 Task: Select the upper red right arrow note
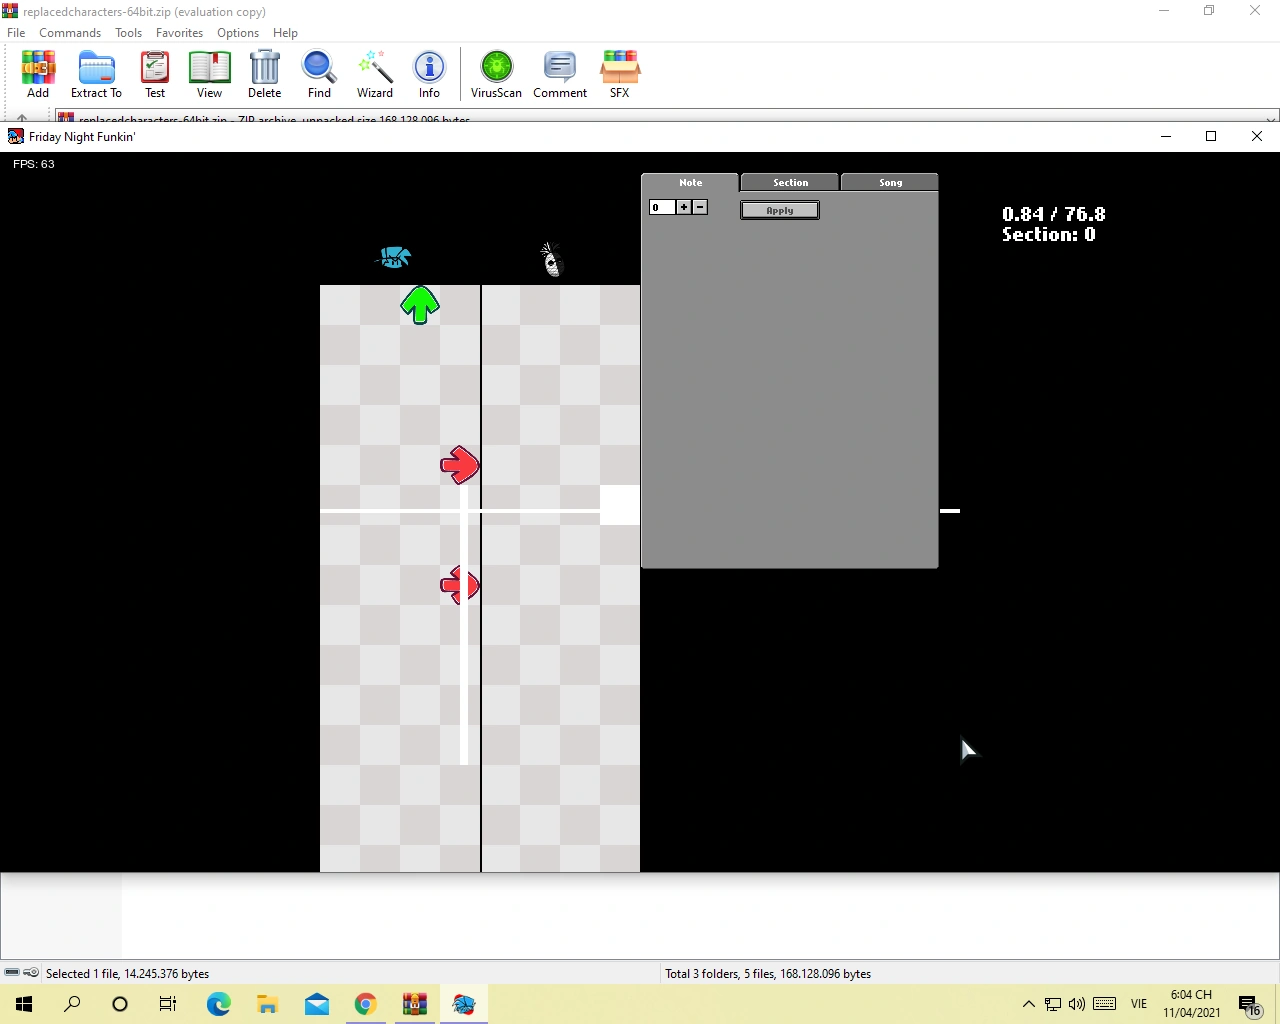pos(460,465)
